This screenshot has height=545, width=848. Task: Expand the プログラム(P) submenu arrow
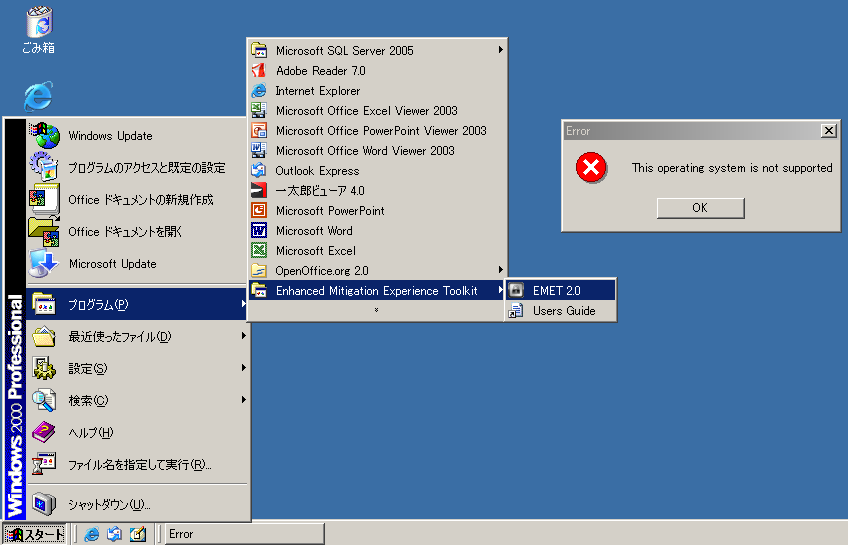point(243,304)
